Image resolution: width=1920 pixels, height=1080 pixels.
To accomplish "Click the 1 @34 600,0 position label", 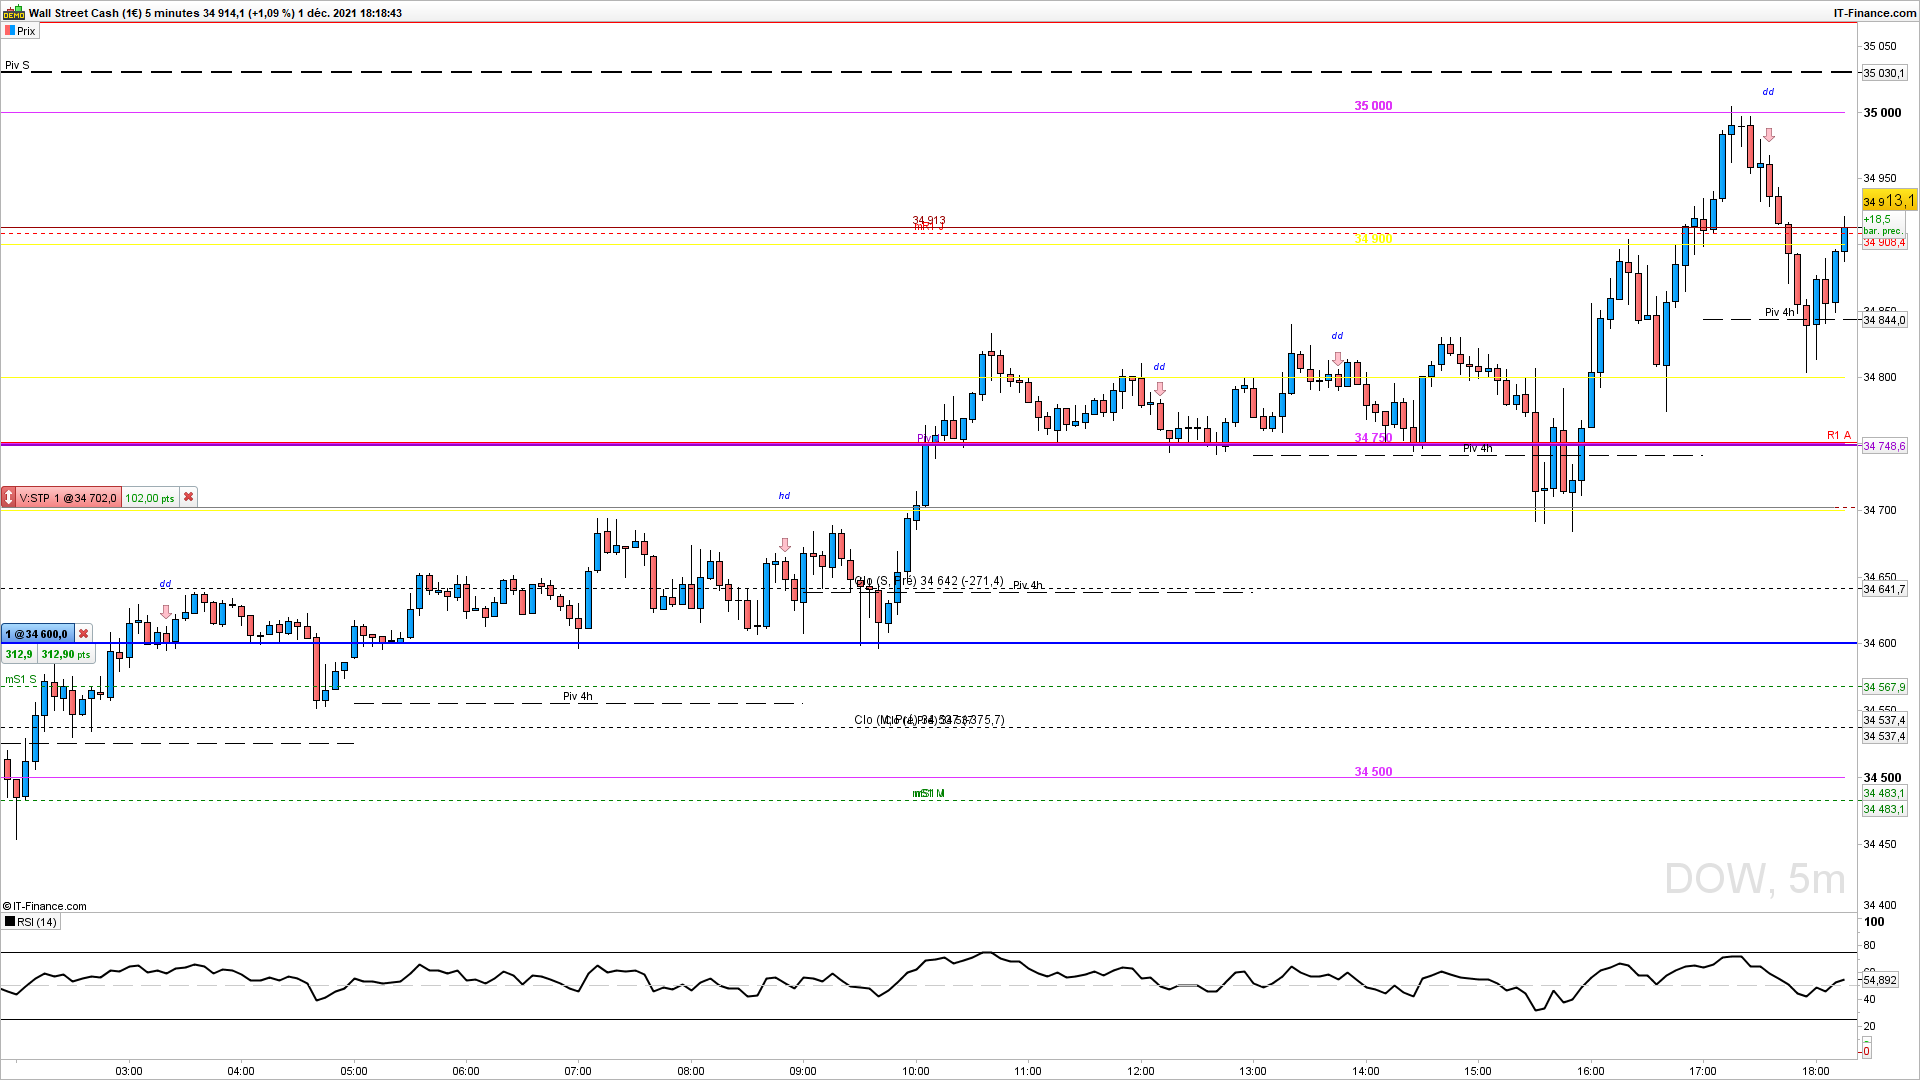I will (37, 634).
